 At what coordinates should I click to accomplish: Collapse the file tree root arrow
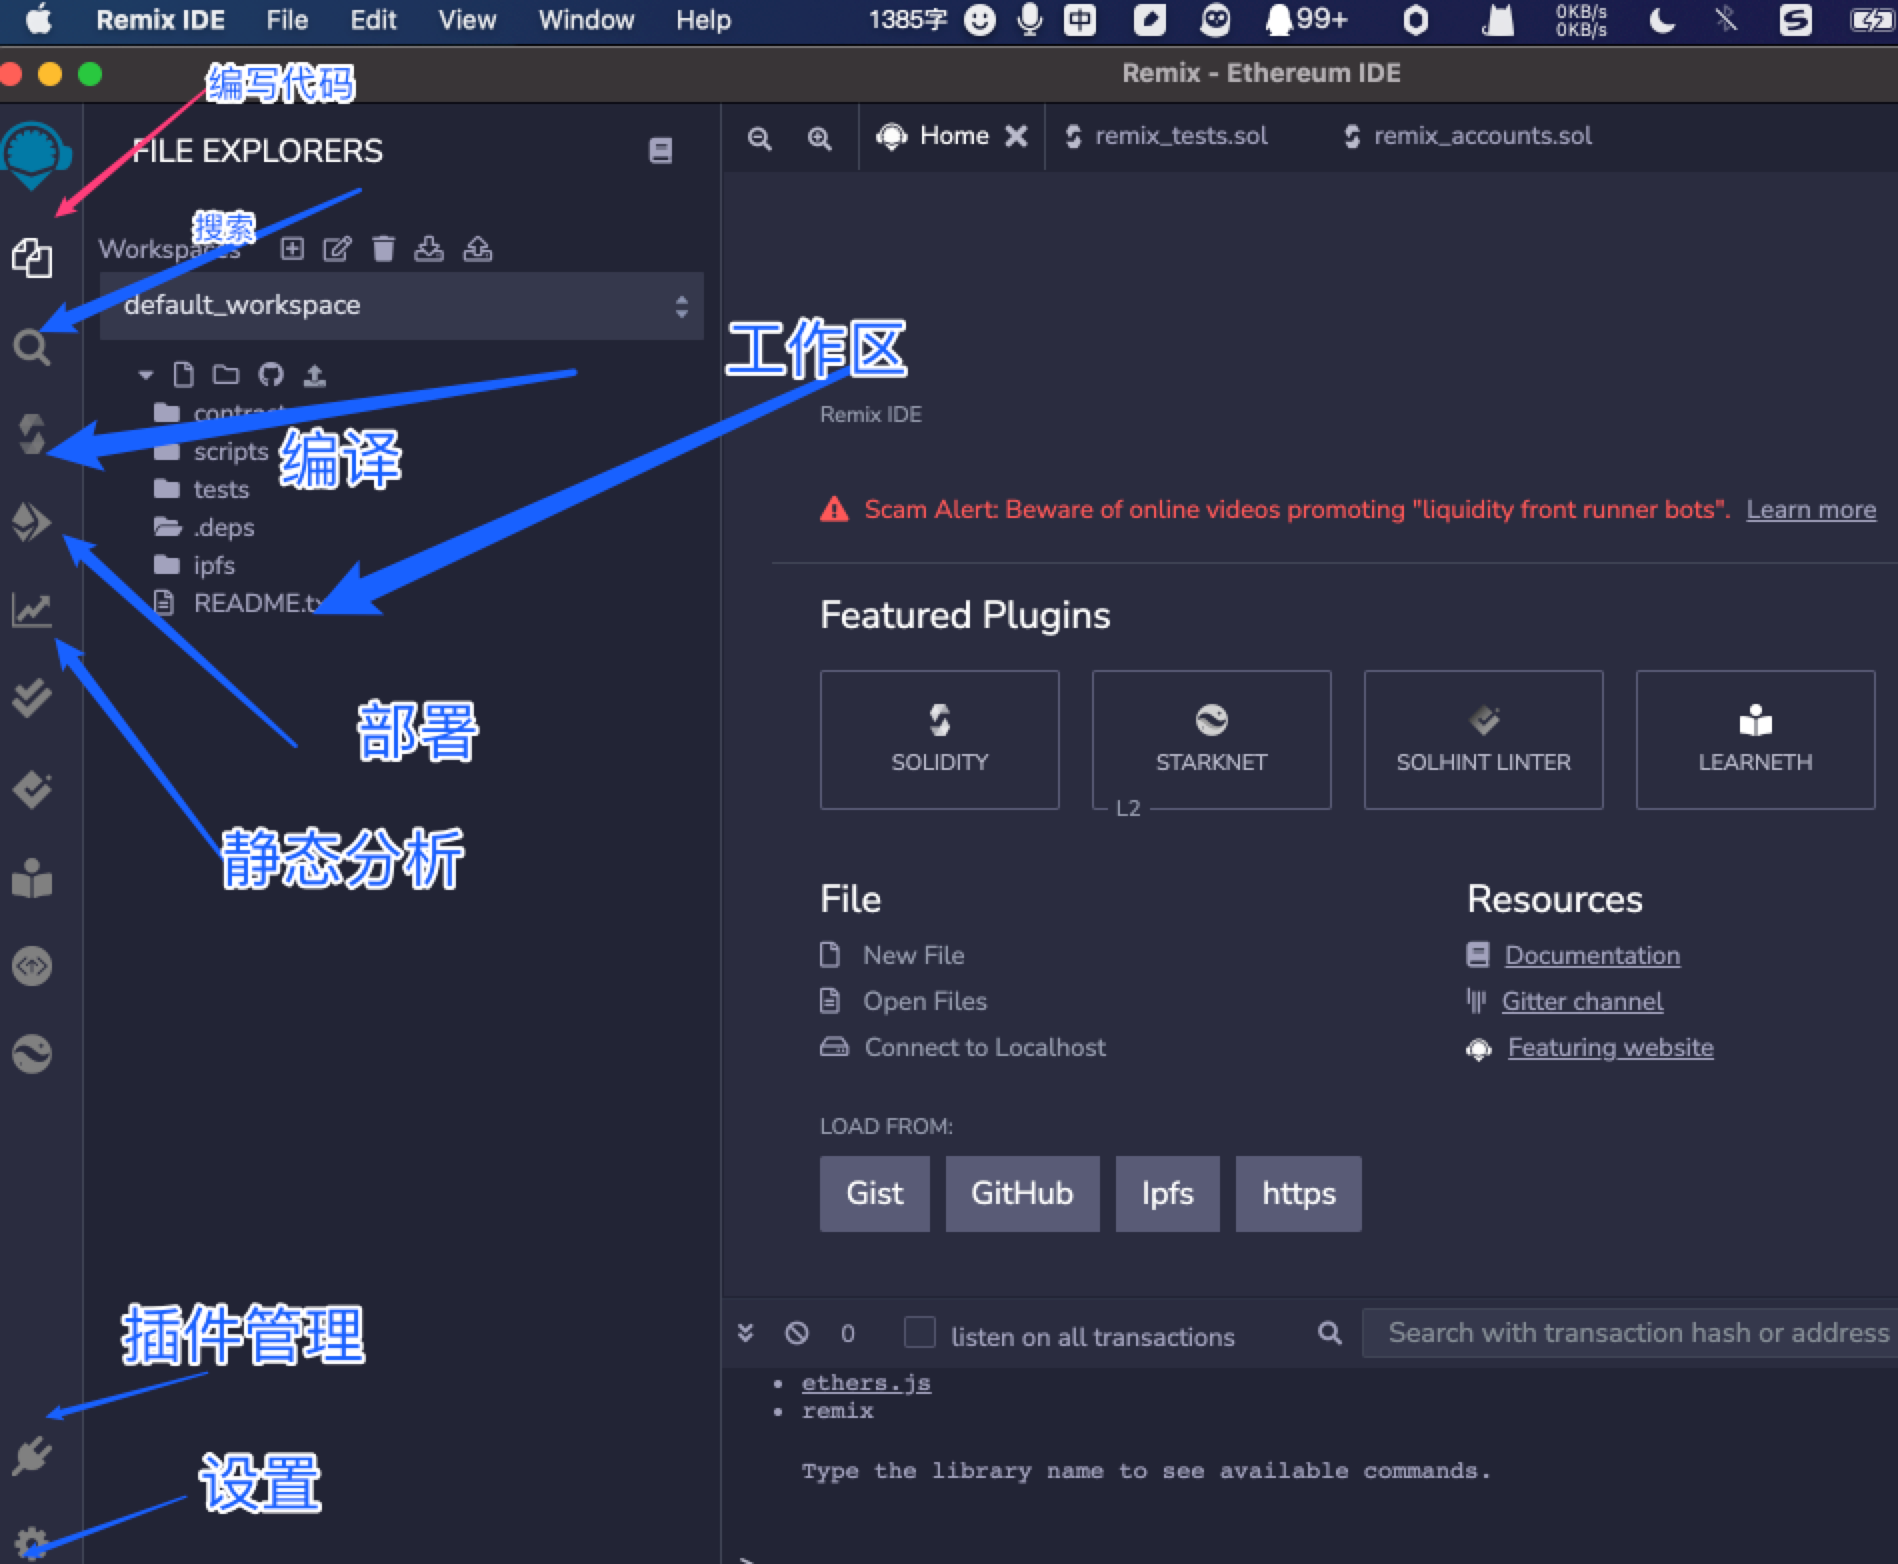[x=146, y=375]
